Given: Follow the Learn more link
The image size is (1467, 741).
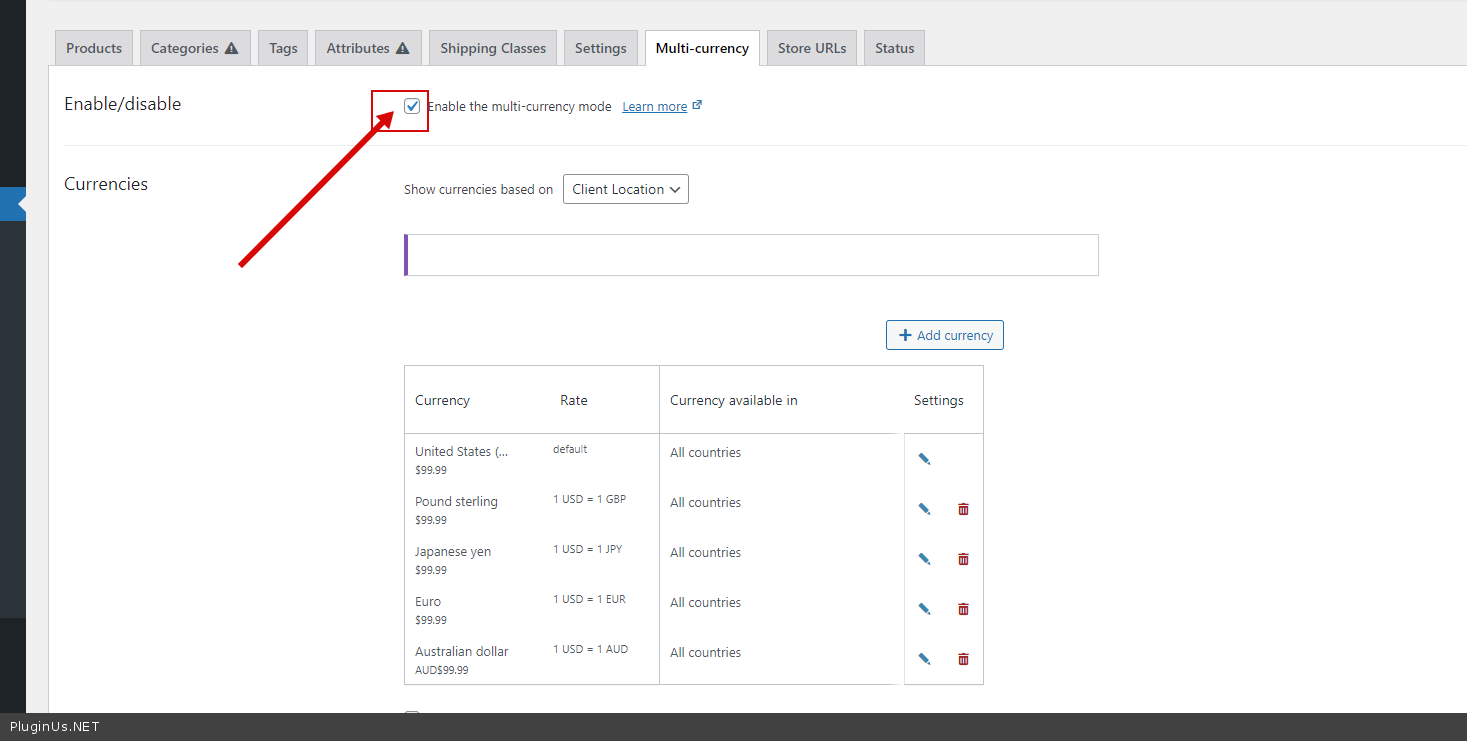Looking at the screenshot, I should tap(655, 107).
